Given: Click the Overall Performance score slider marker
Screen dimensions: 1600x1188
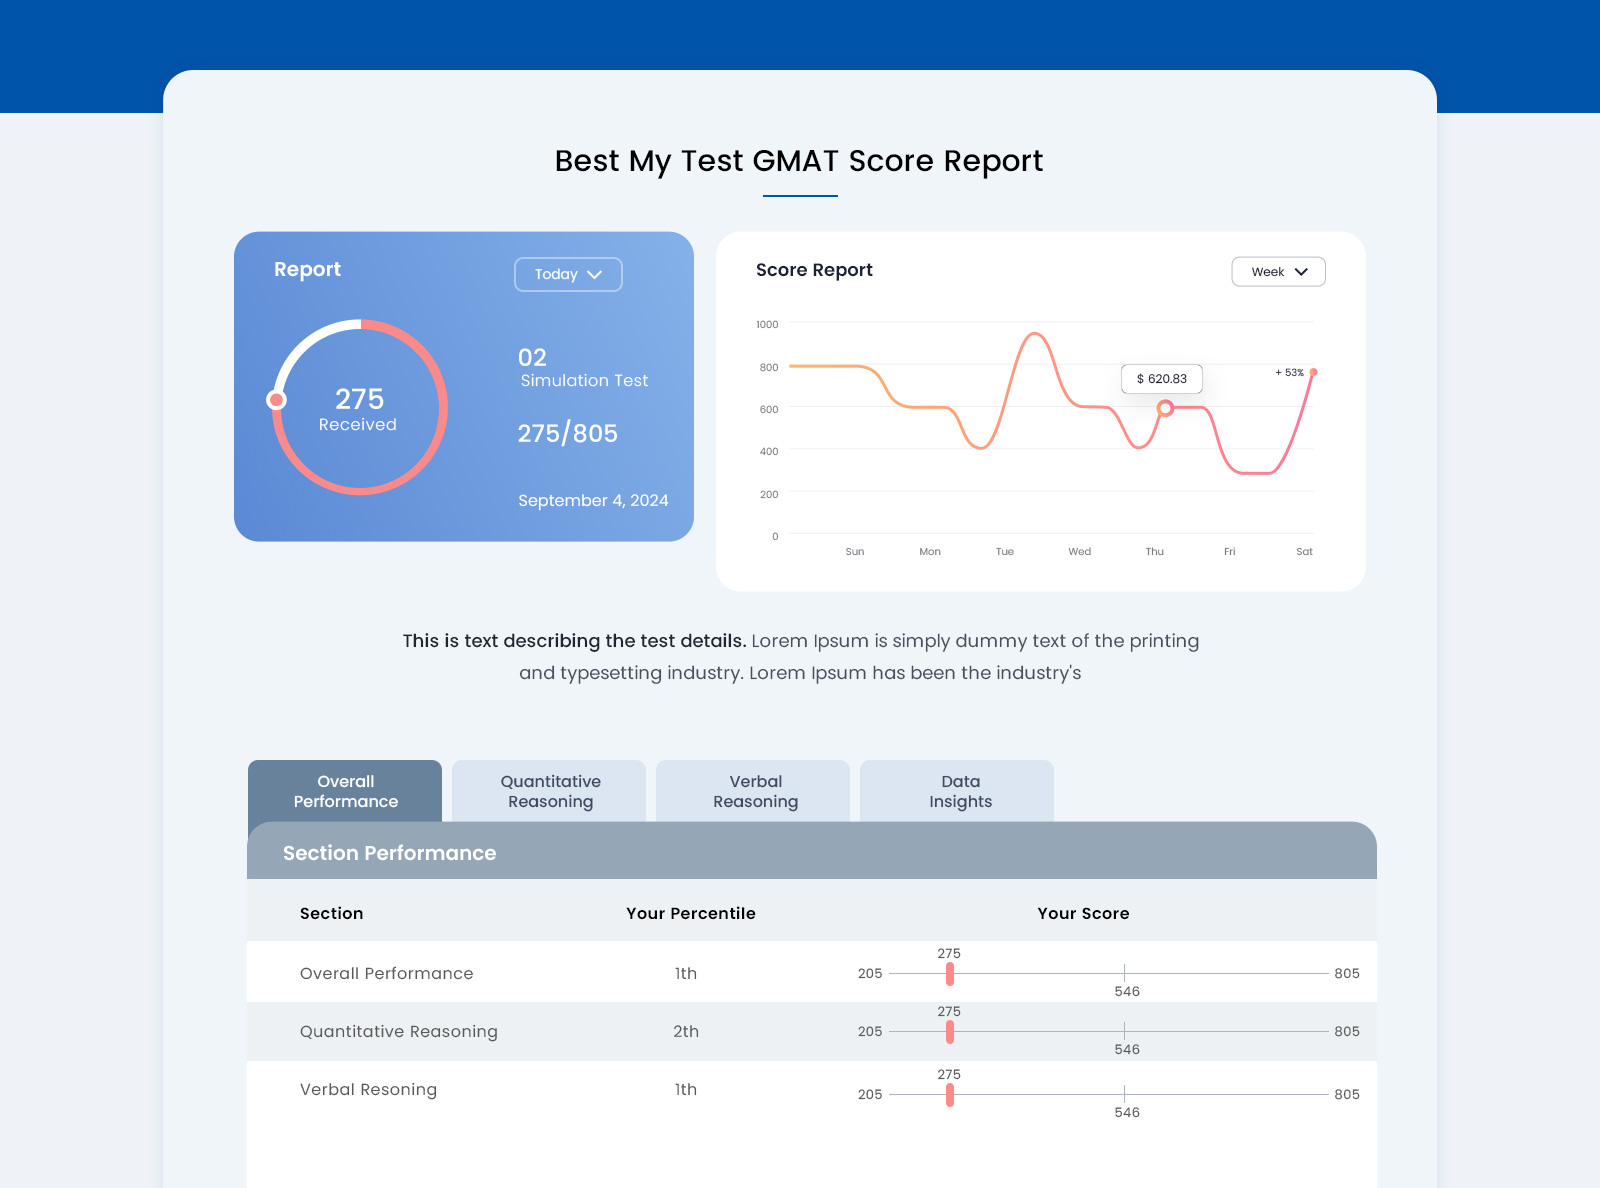Looking at the screenshot, I should [x=950, y=973].
